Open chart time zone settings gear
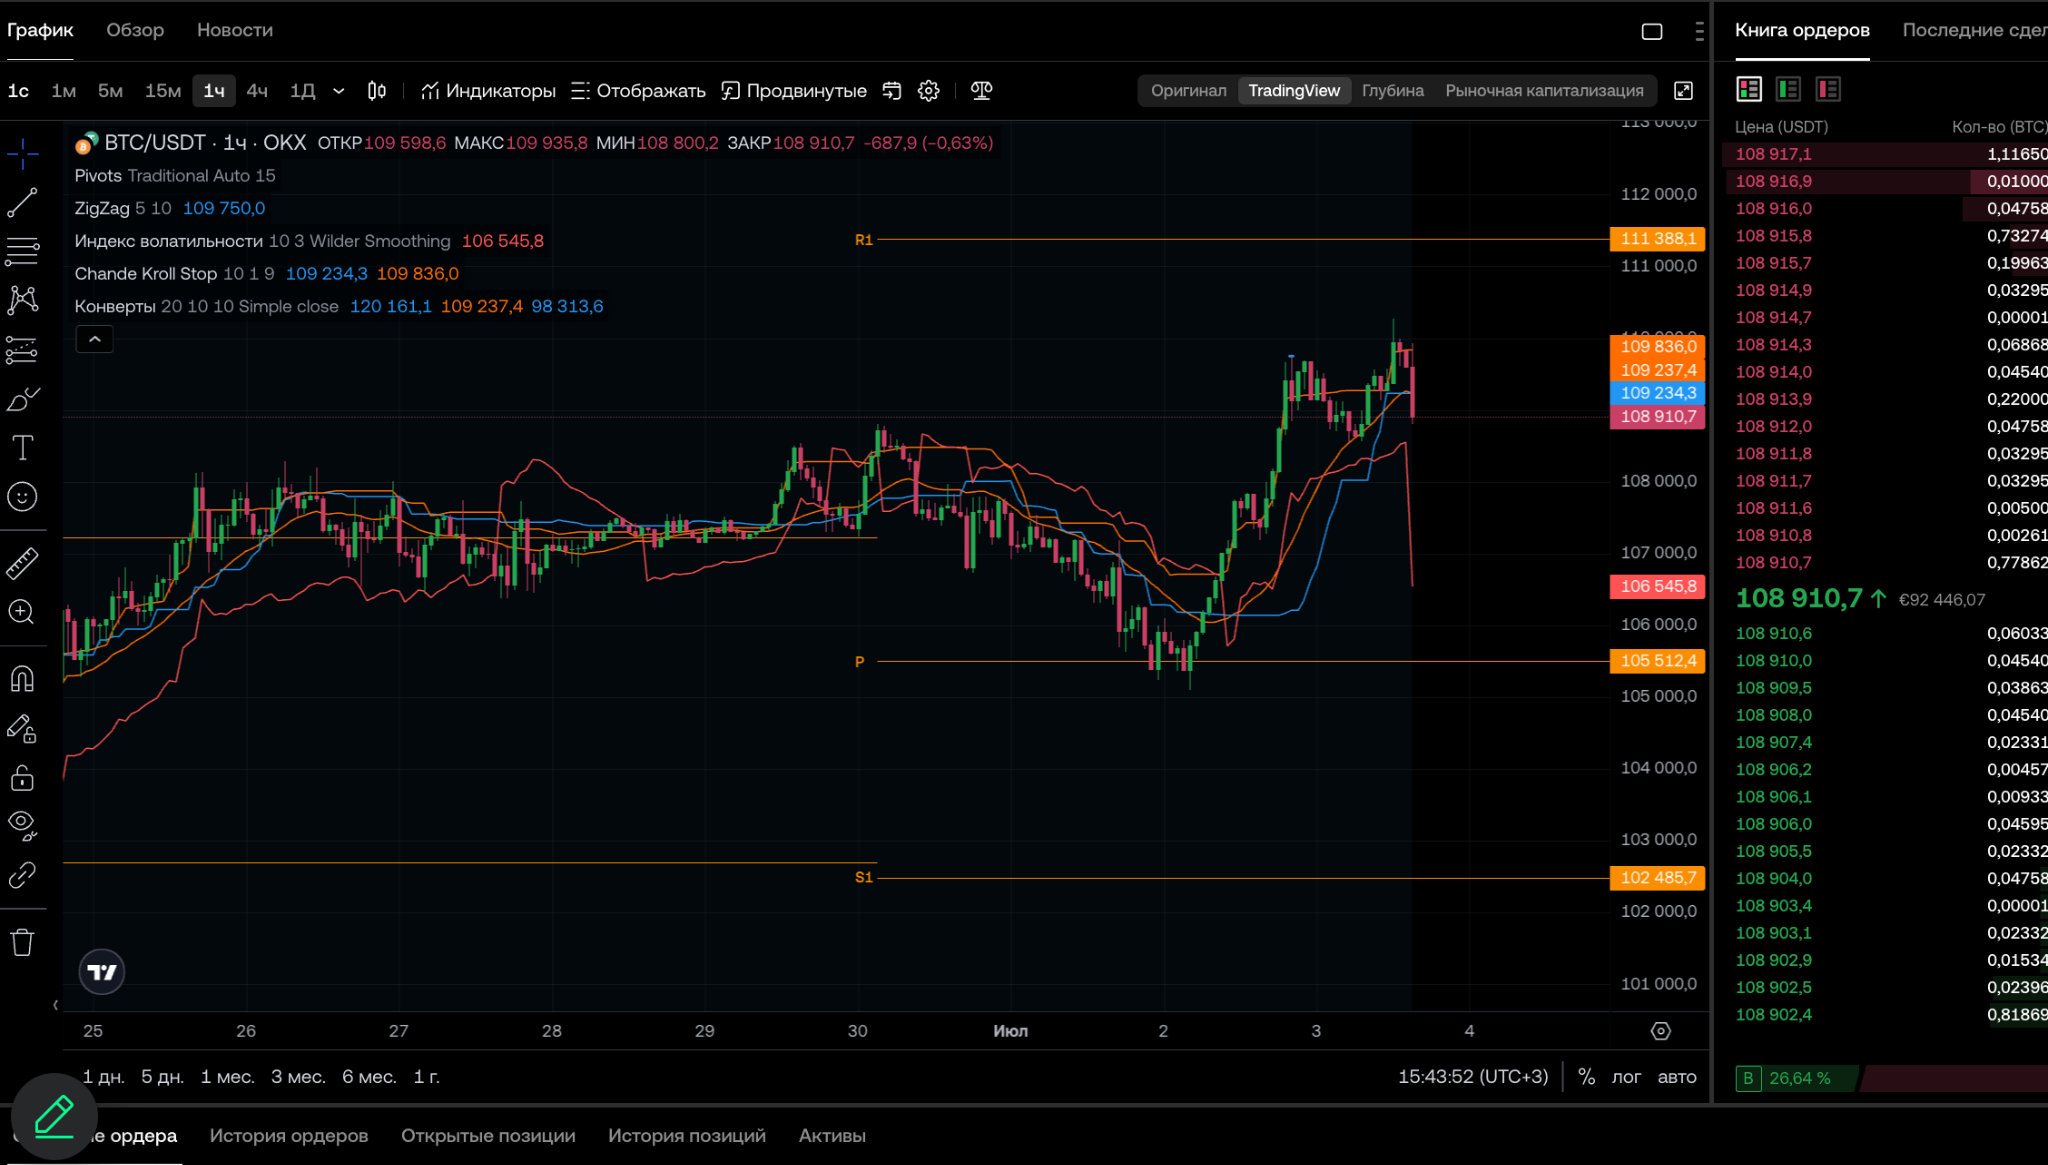This screenshot has width=2048, height=1165. click(x=1661, y=1031)
